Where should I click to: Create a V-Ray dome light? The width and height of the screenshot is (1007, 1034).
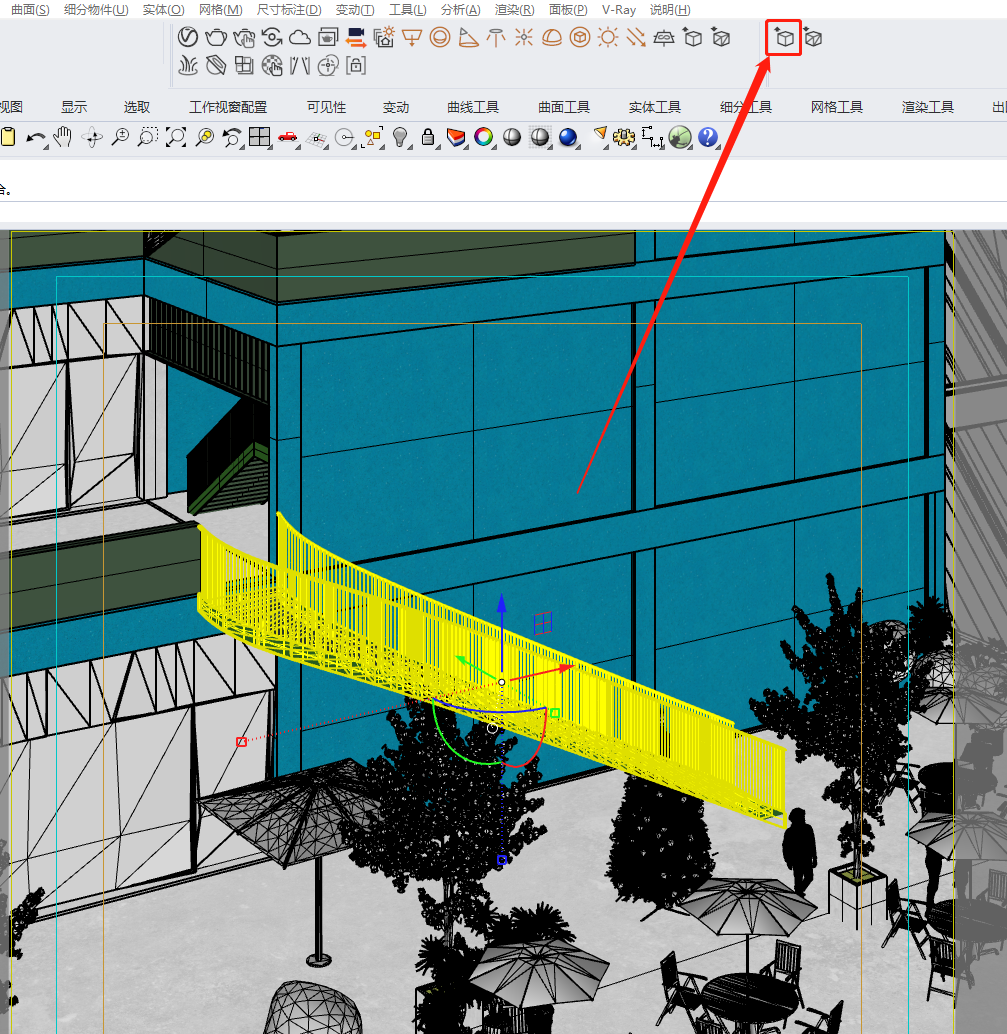pos(551,38)
